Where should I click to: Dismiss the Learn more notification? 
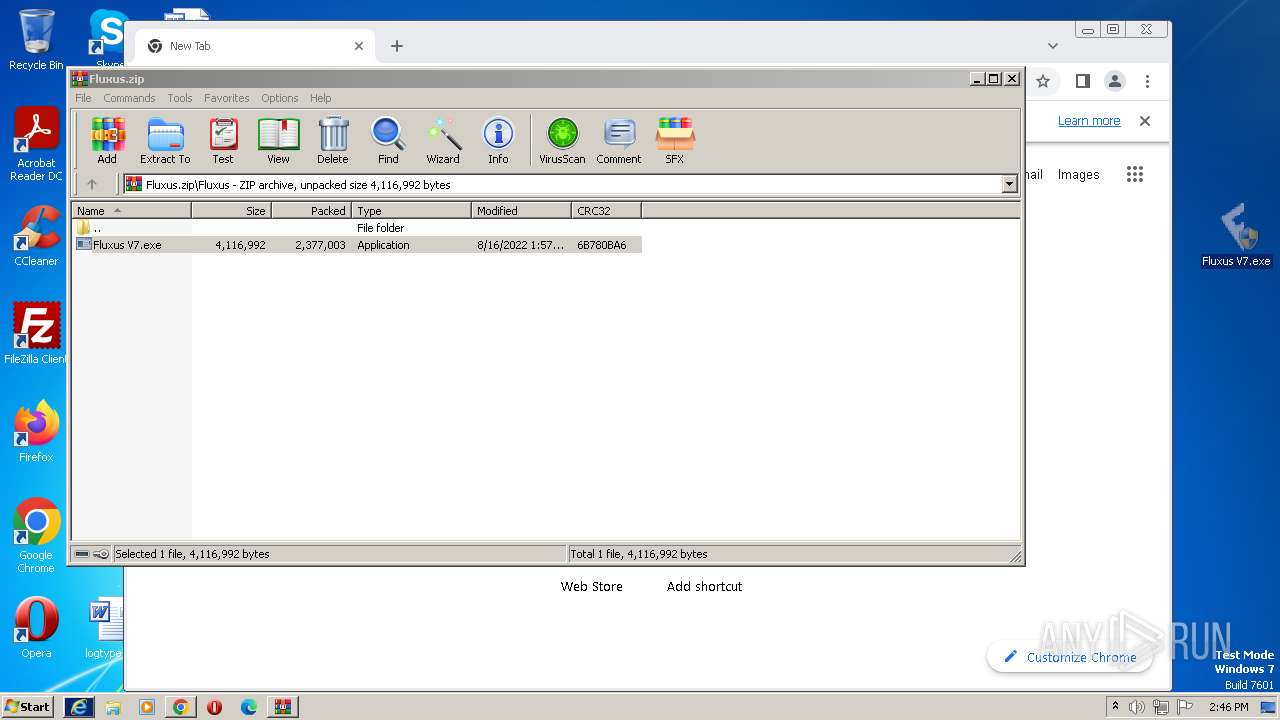point(1145,121)
